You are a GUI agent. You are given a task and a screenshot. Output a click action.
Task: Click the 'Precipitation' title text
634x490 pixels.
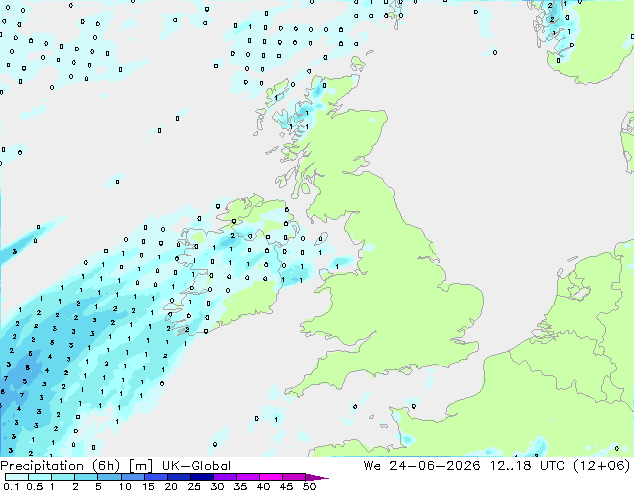[x=42, y=466]
